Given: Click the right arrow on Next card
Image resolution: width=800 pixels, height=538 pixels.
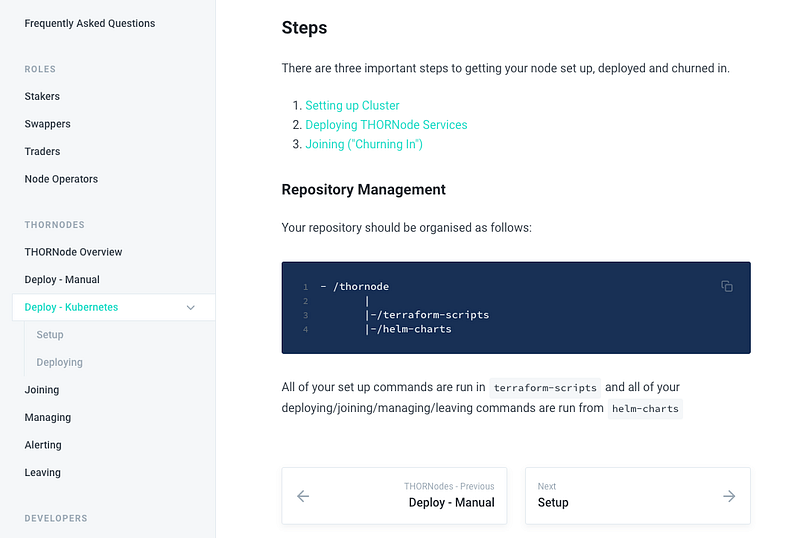Looking at the screenshot, I should click(729, 496).
